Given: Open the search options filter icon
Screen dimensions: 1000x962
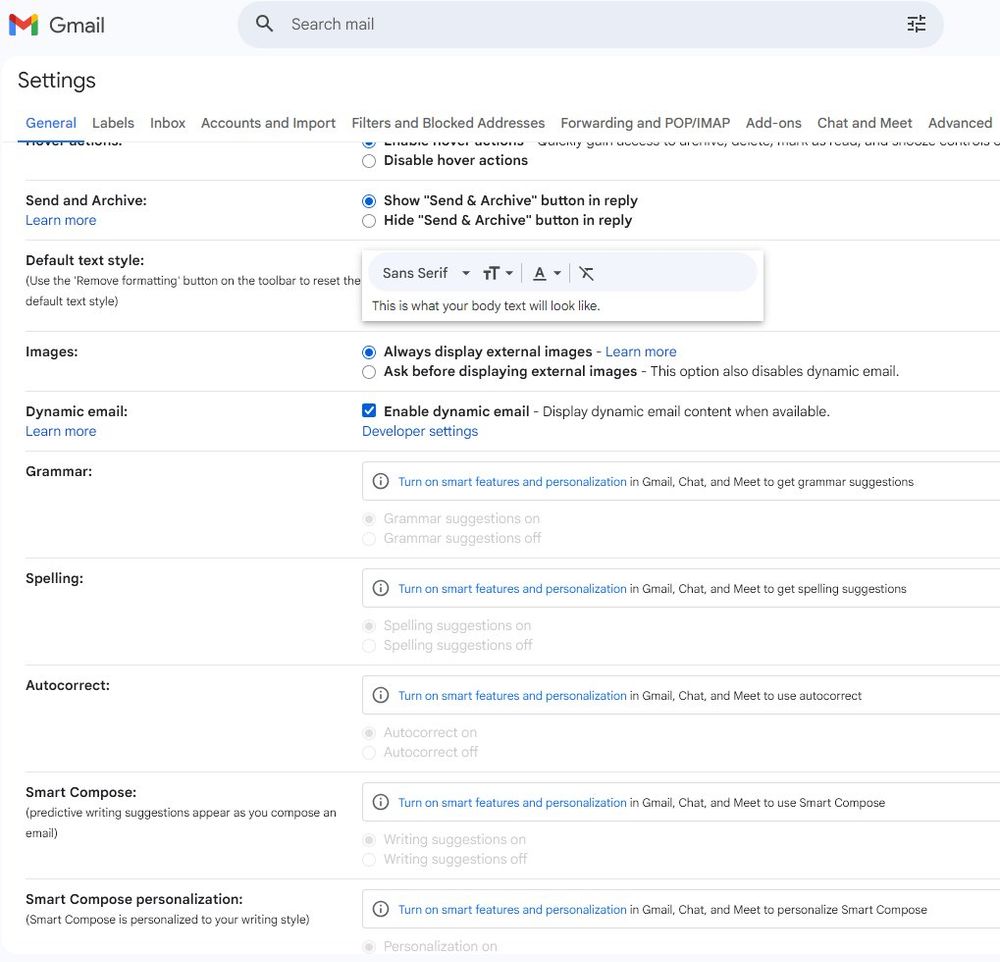Looking at the screenshot, I should (x=916, y=24).
